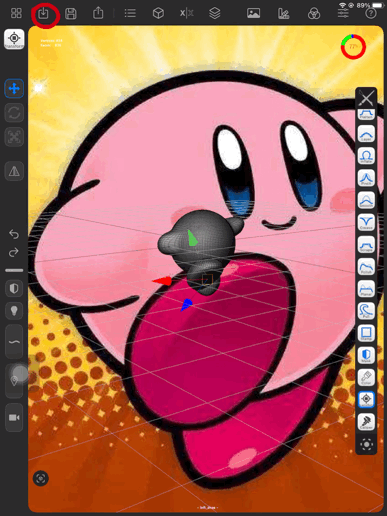
Task: Open the background image menu
Action: pos(253,13)
